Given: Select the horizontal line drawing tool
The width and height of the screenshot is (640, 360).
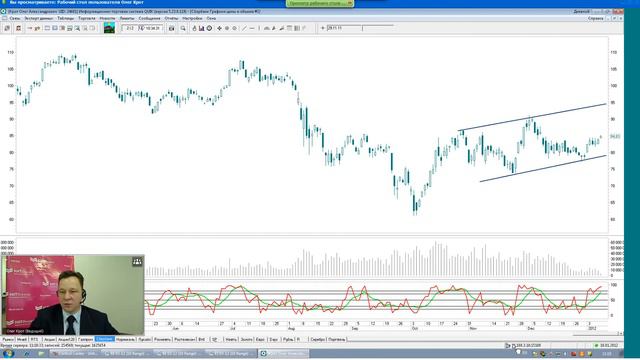Looking at the screenshot, I should coord(252,28).
